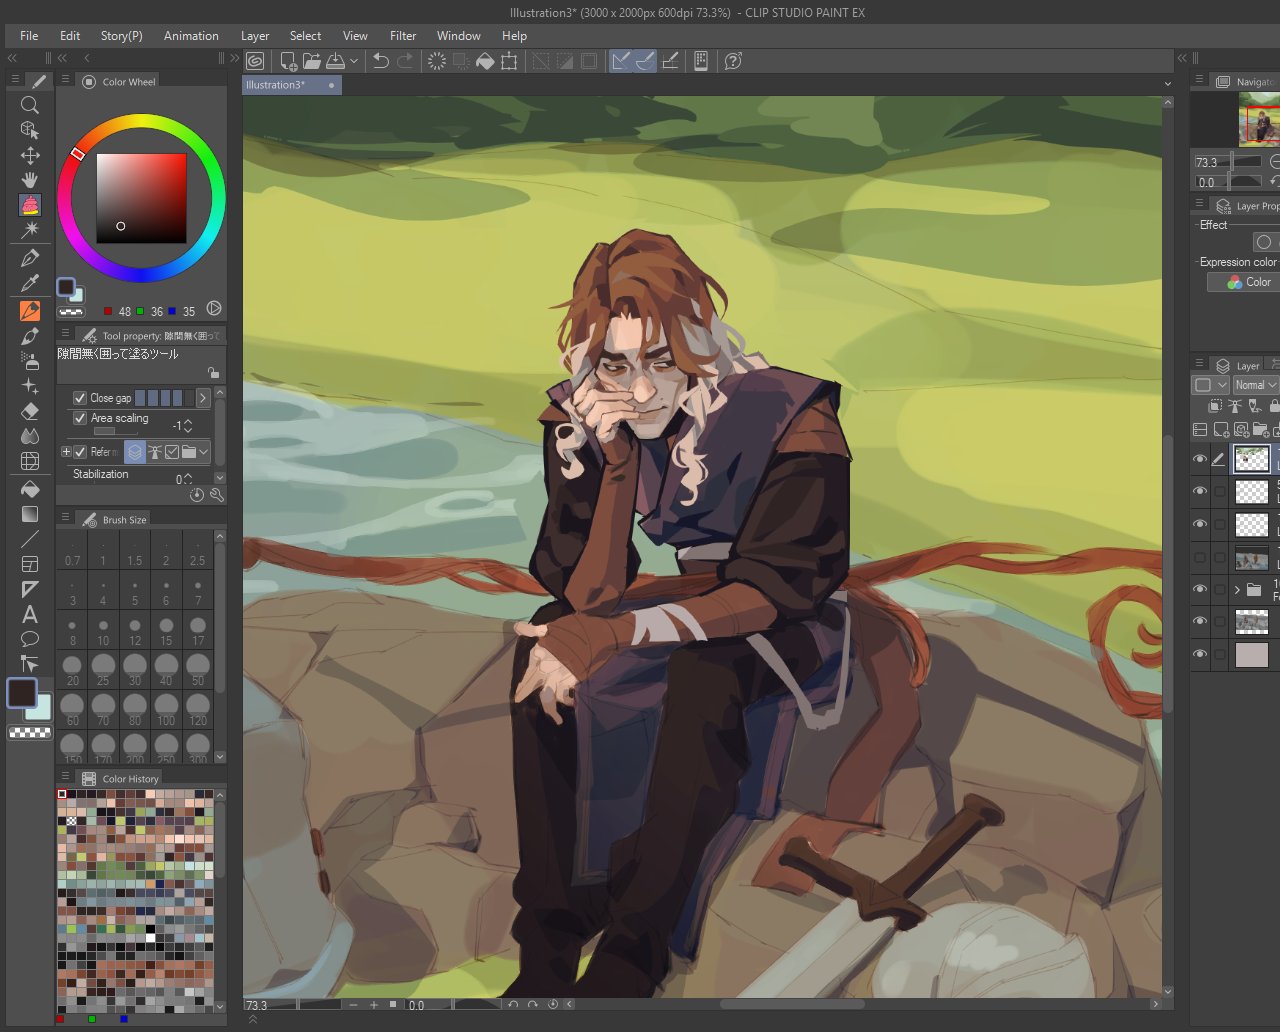Hide the folder layer
This screenshot has height=1032, width=1280.
[x=1200, y=589]
